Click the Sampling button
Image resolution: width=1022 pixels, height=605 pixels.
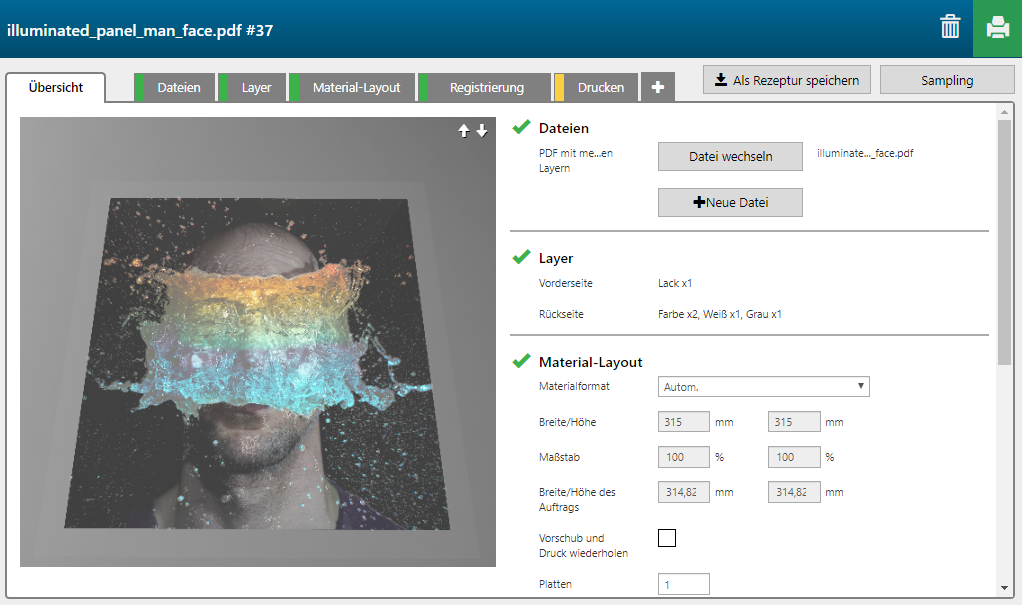(947, 80)
